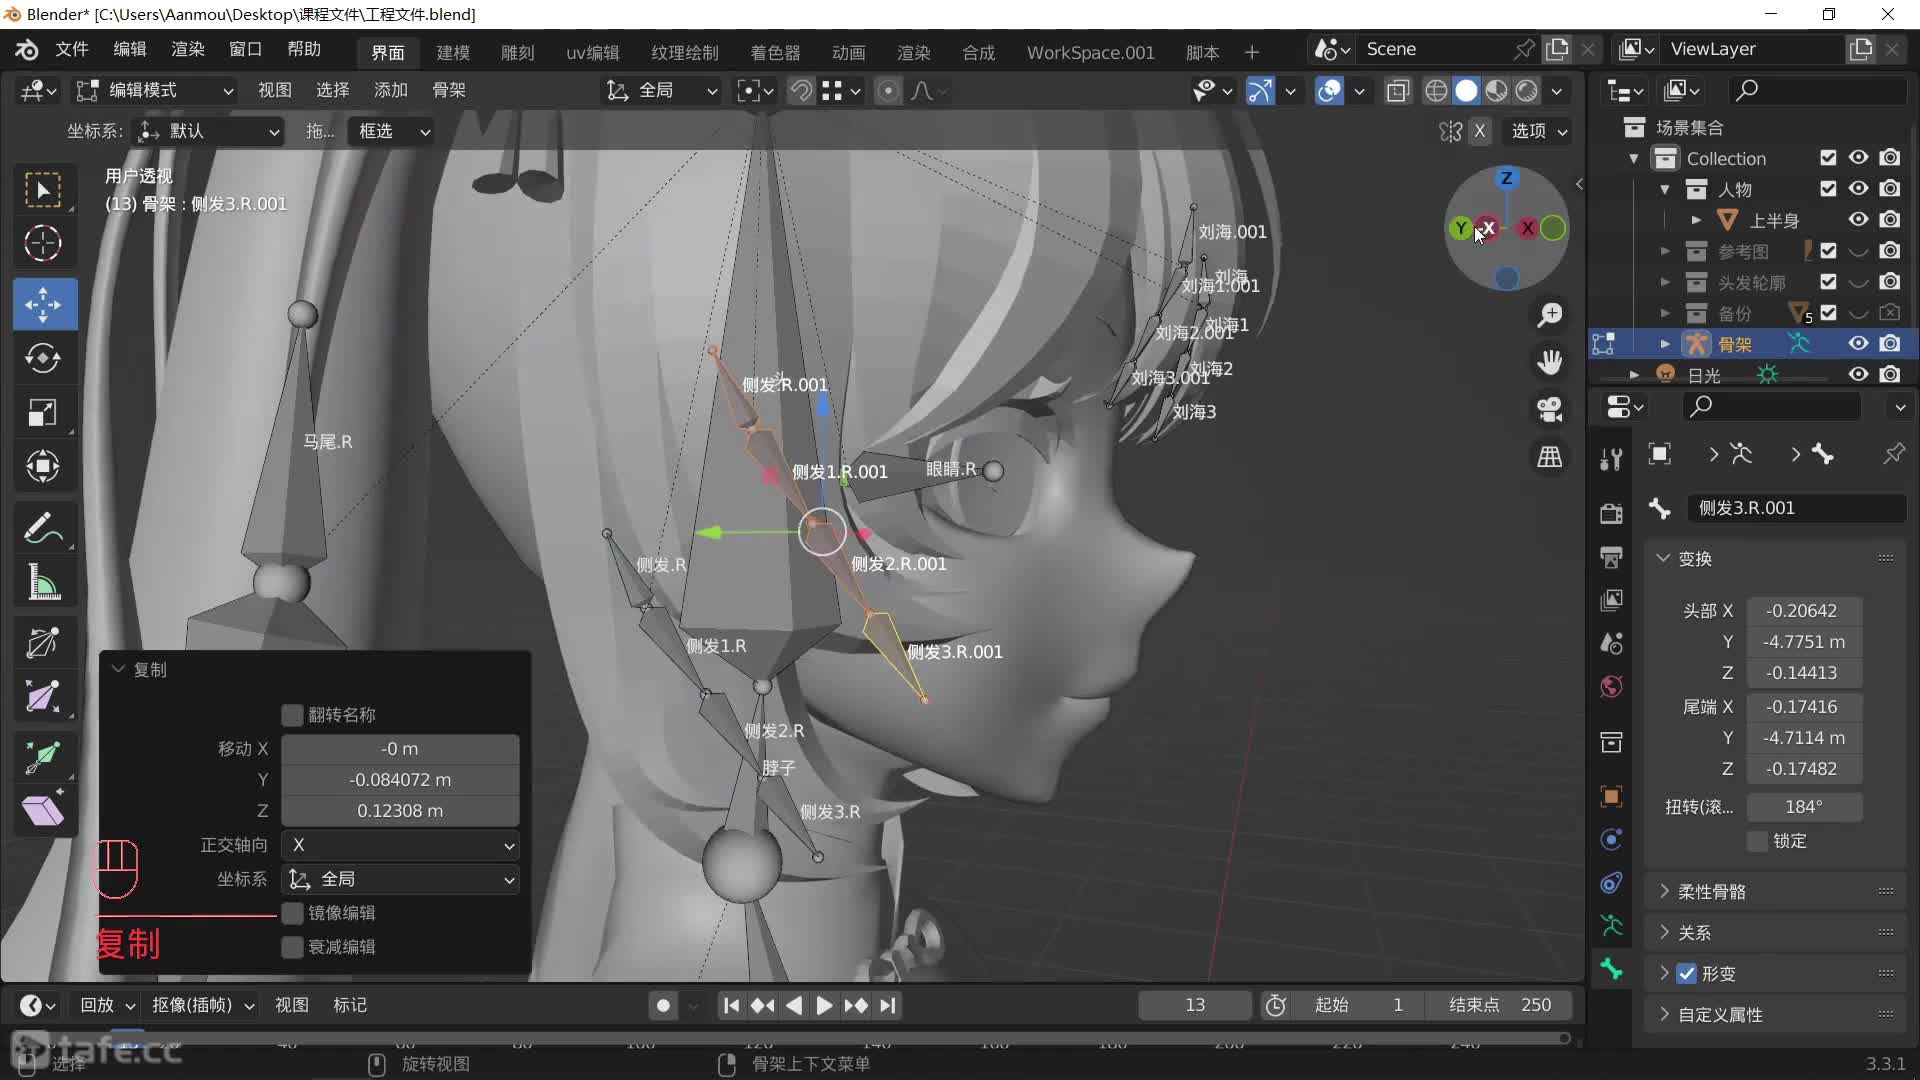Select solid viewport shading
1920x1080 pixels.
pos(1466,91)
